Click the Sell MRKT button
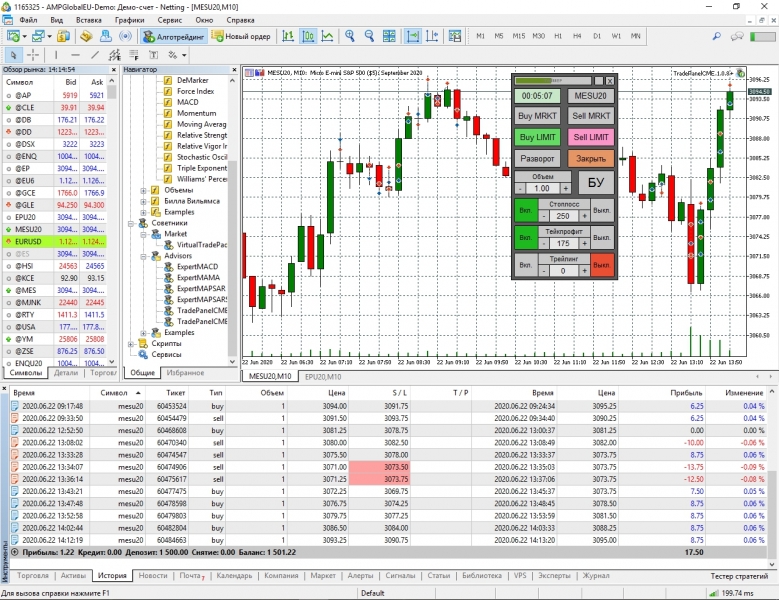 click(591, 116)
